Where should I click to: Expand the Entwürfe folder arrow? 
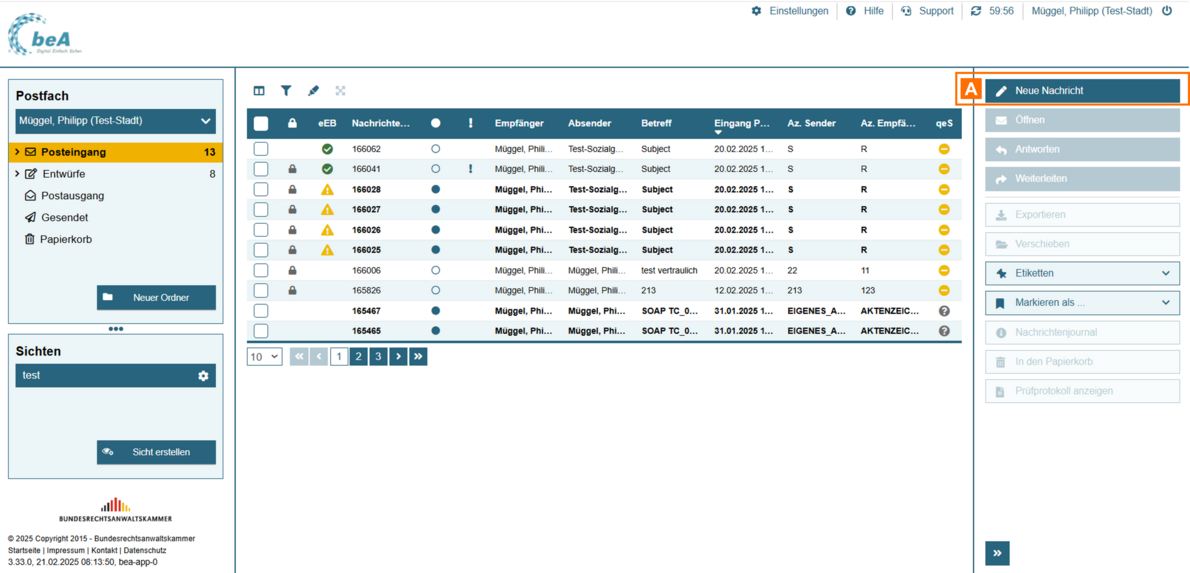pos(17,174)
